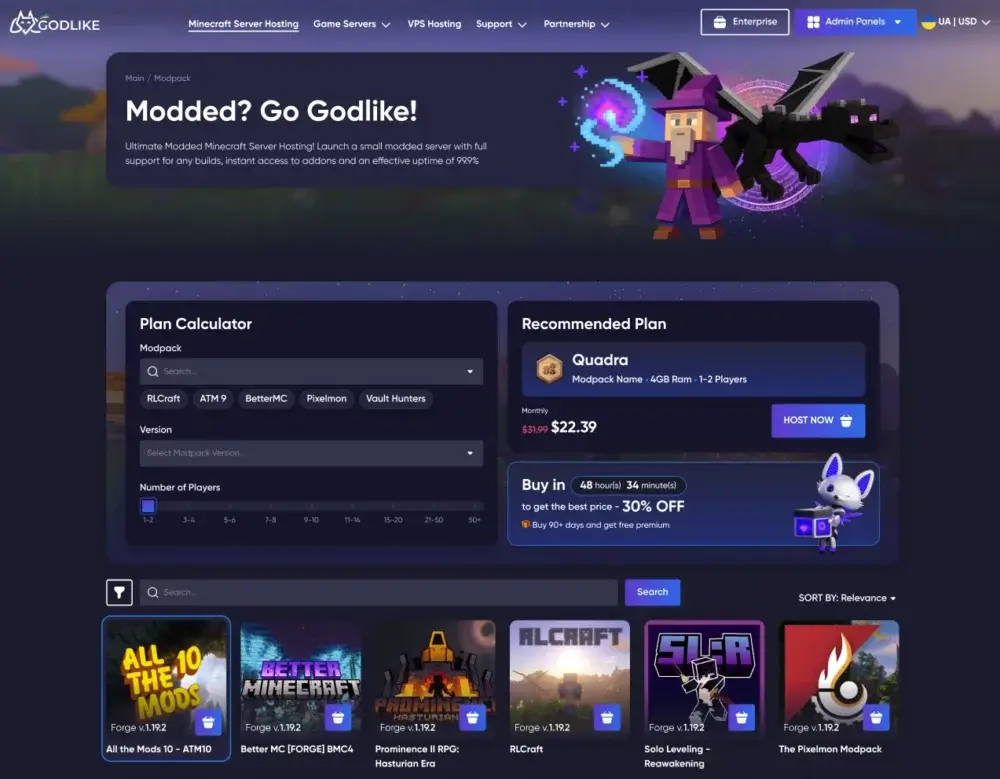Select the Vault Hunters modpack chip

[x=395, y=399]
